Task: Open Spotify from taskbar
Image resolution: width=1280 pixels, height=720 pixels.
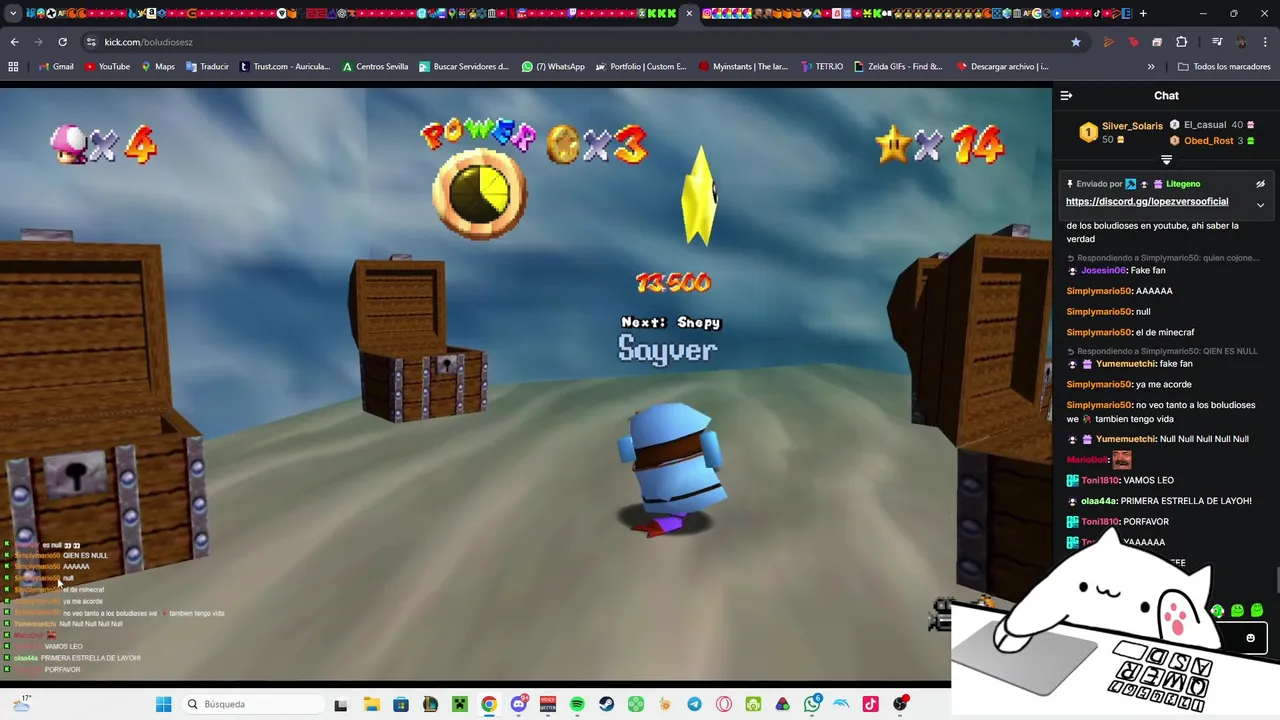Action: pyautogui.click(x=577, y=704)
